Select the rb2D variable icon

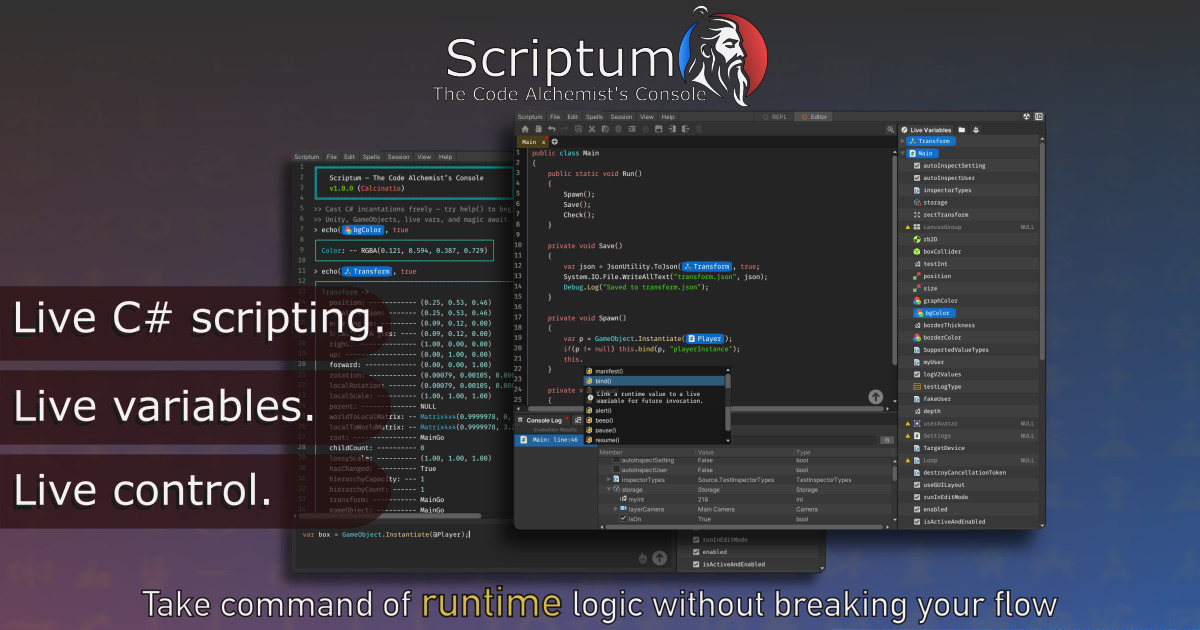click(916, 239)
